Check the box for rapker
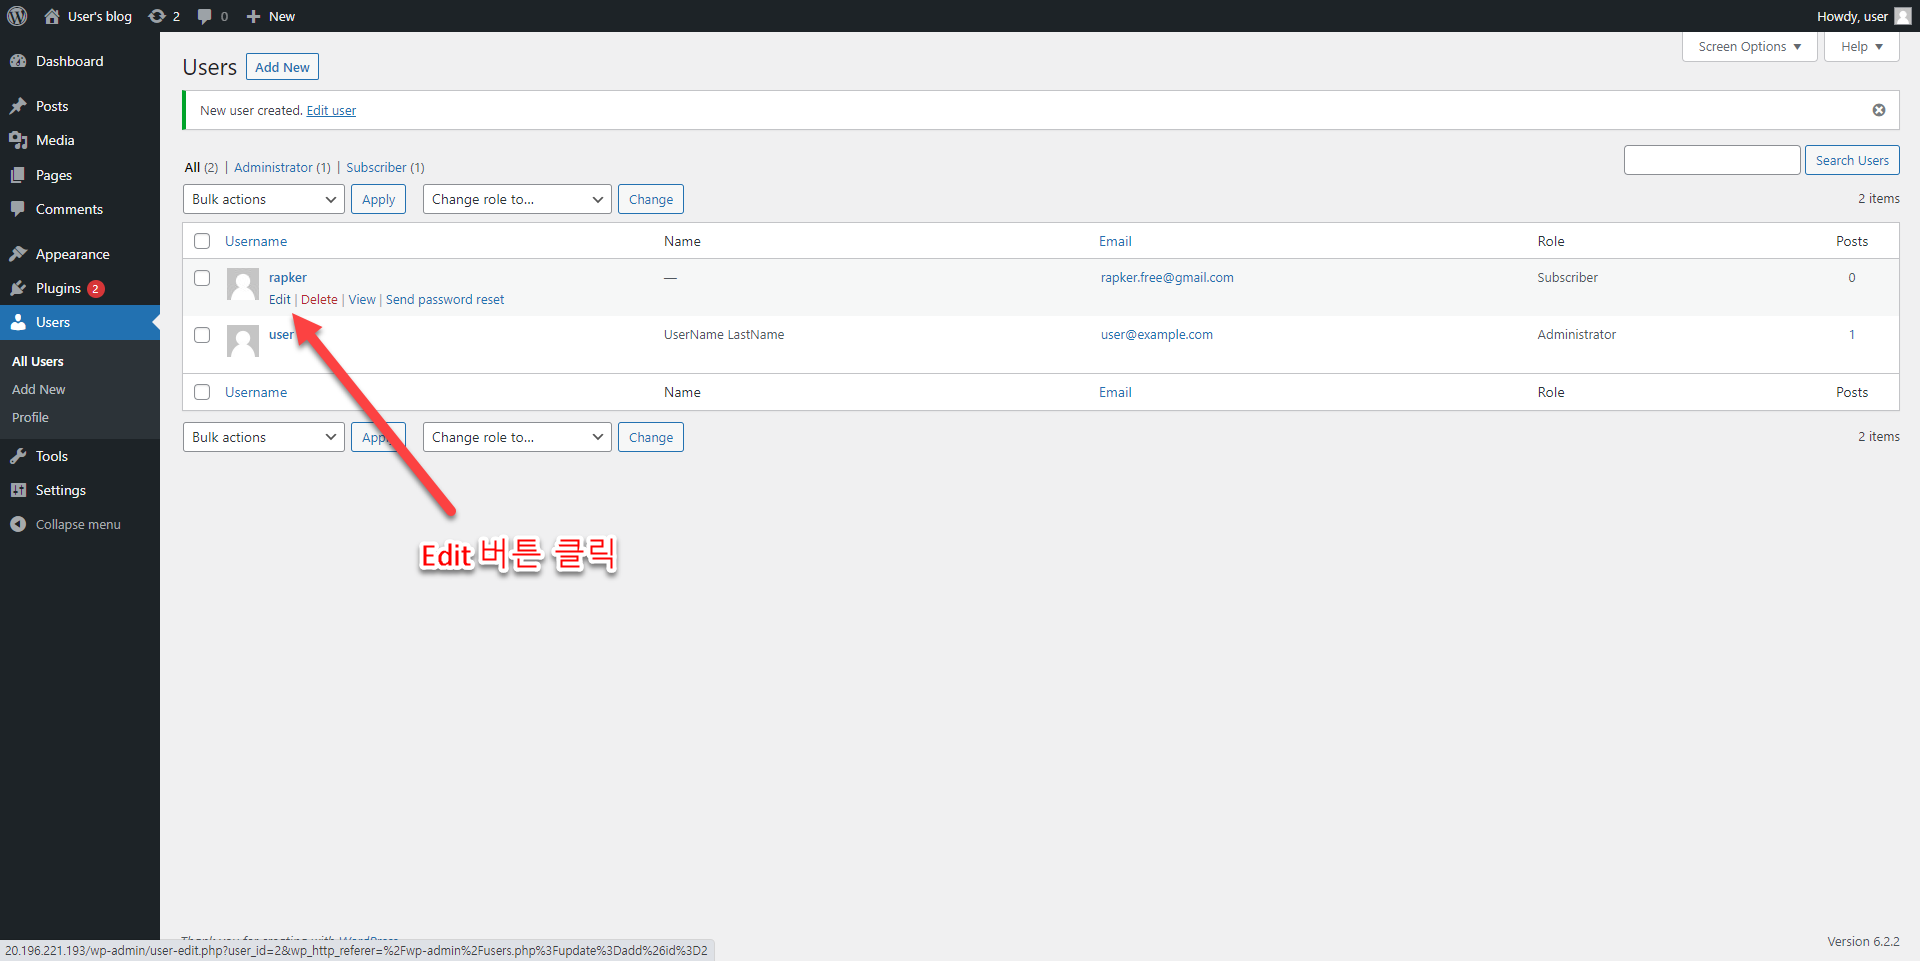This screenshot has width=1920, height=961. pos(202,278)
